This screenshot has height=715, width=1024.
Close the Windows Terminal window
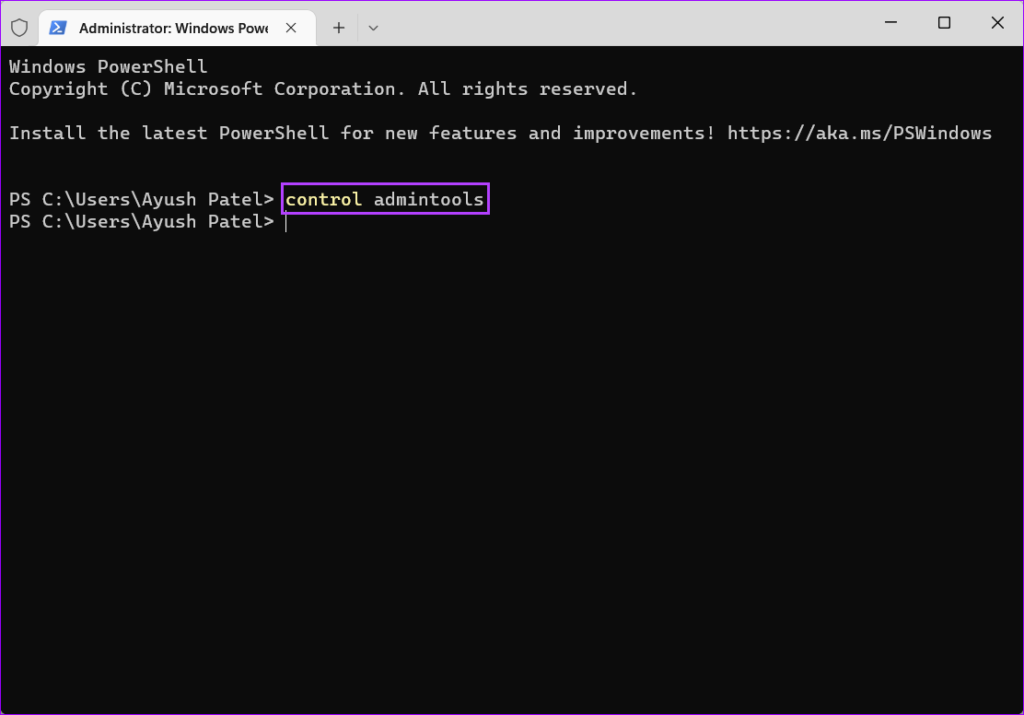click(996, 23)
